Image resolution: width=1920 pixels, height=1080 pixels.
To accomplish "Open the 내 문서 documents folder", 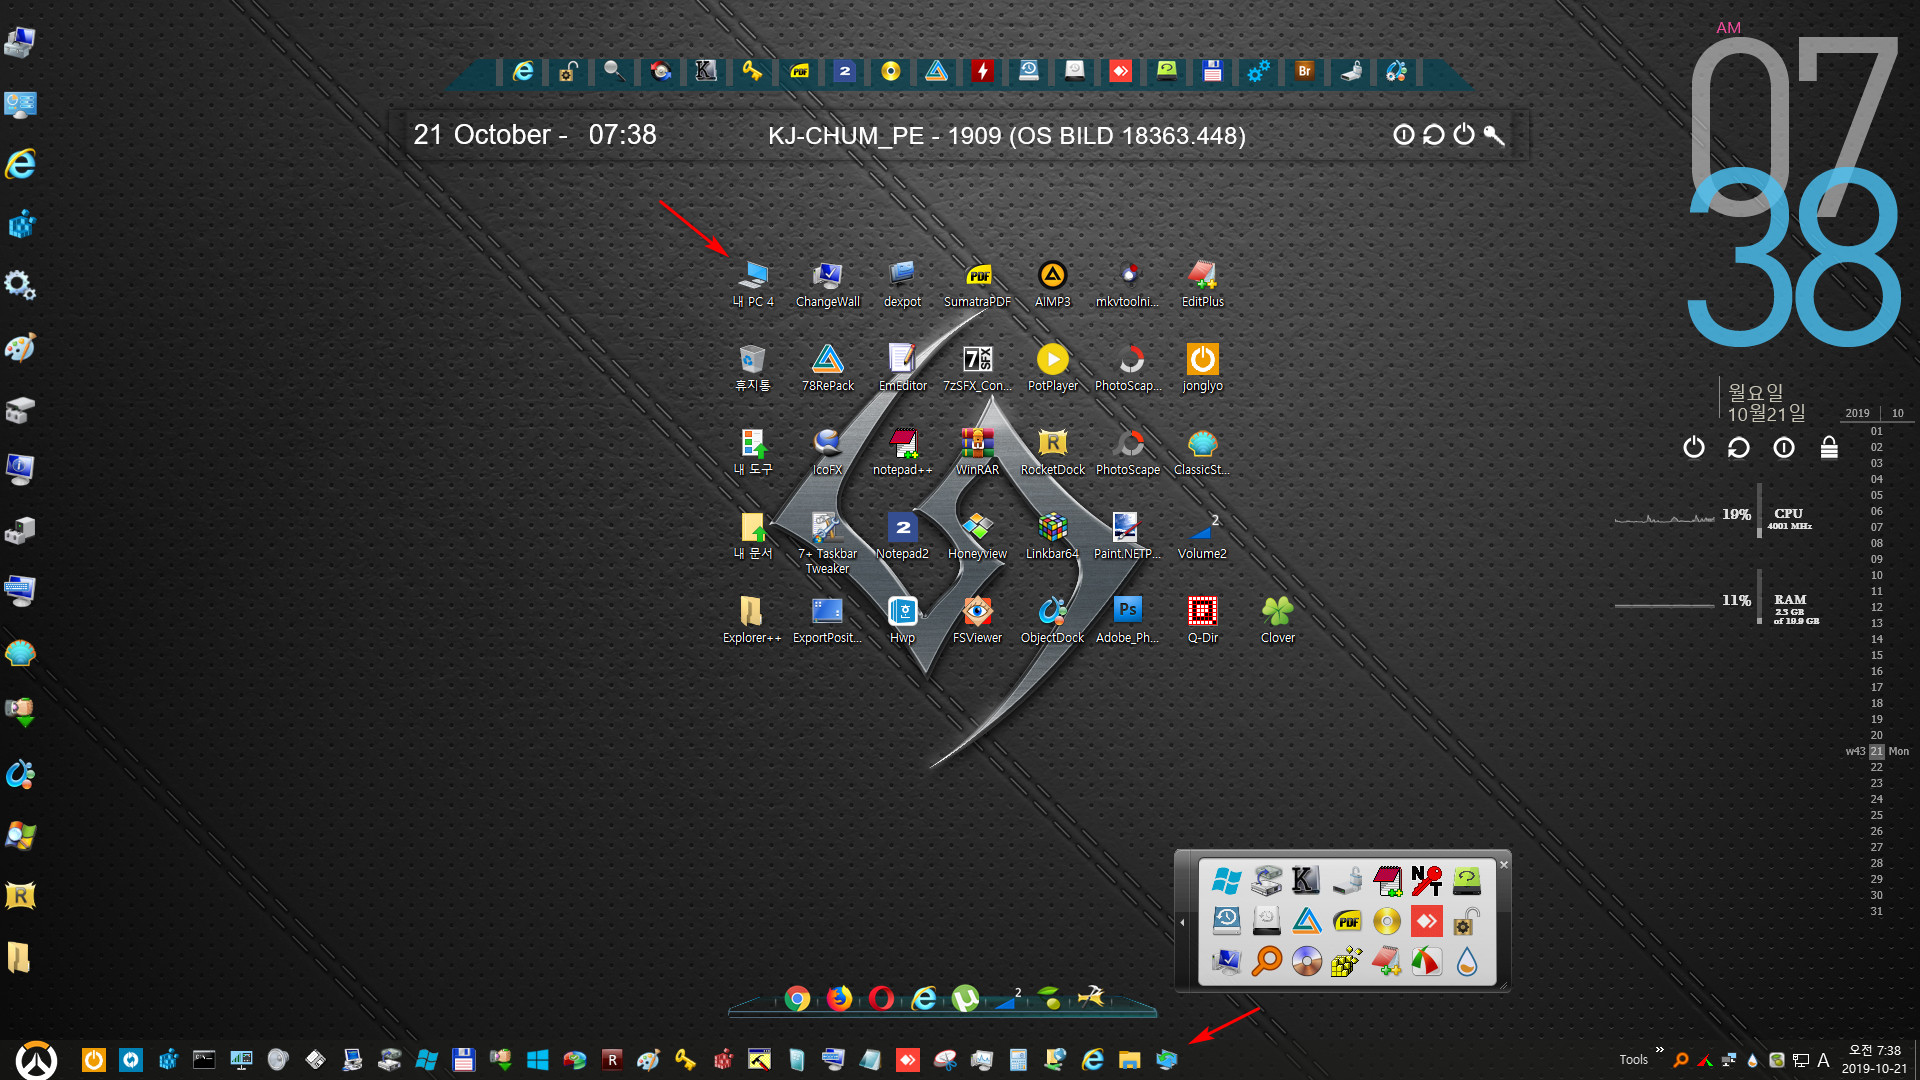I will (752, 536).
